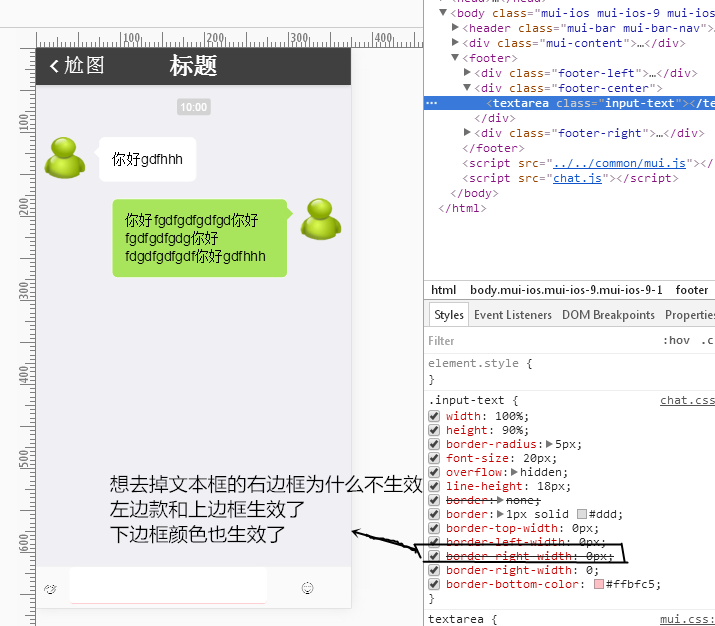Click the #ffbfc5 pink color swatch
Screen dimensions: 715x626
pos(599,584)
